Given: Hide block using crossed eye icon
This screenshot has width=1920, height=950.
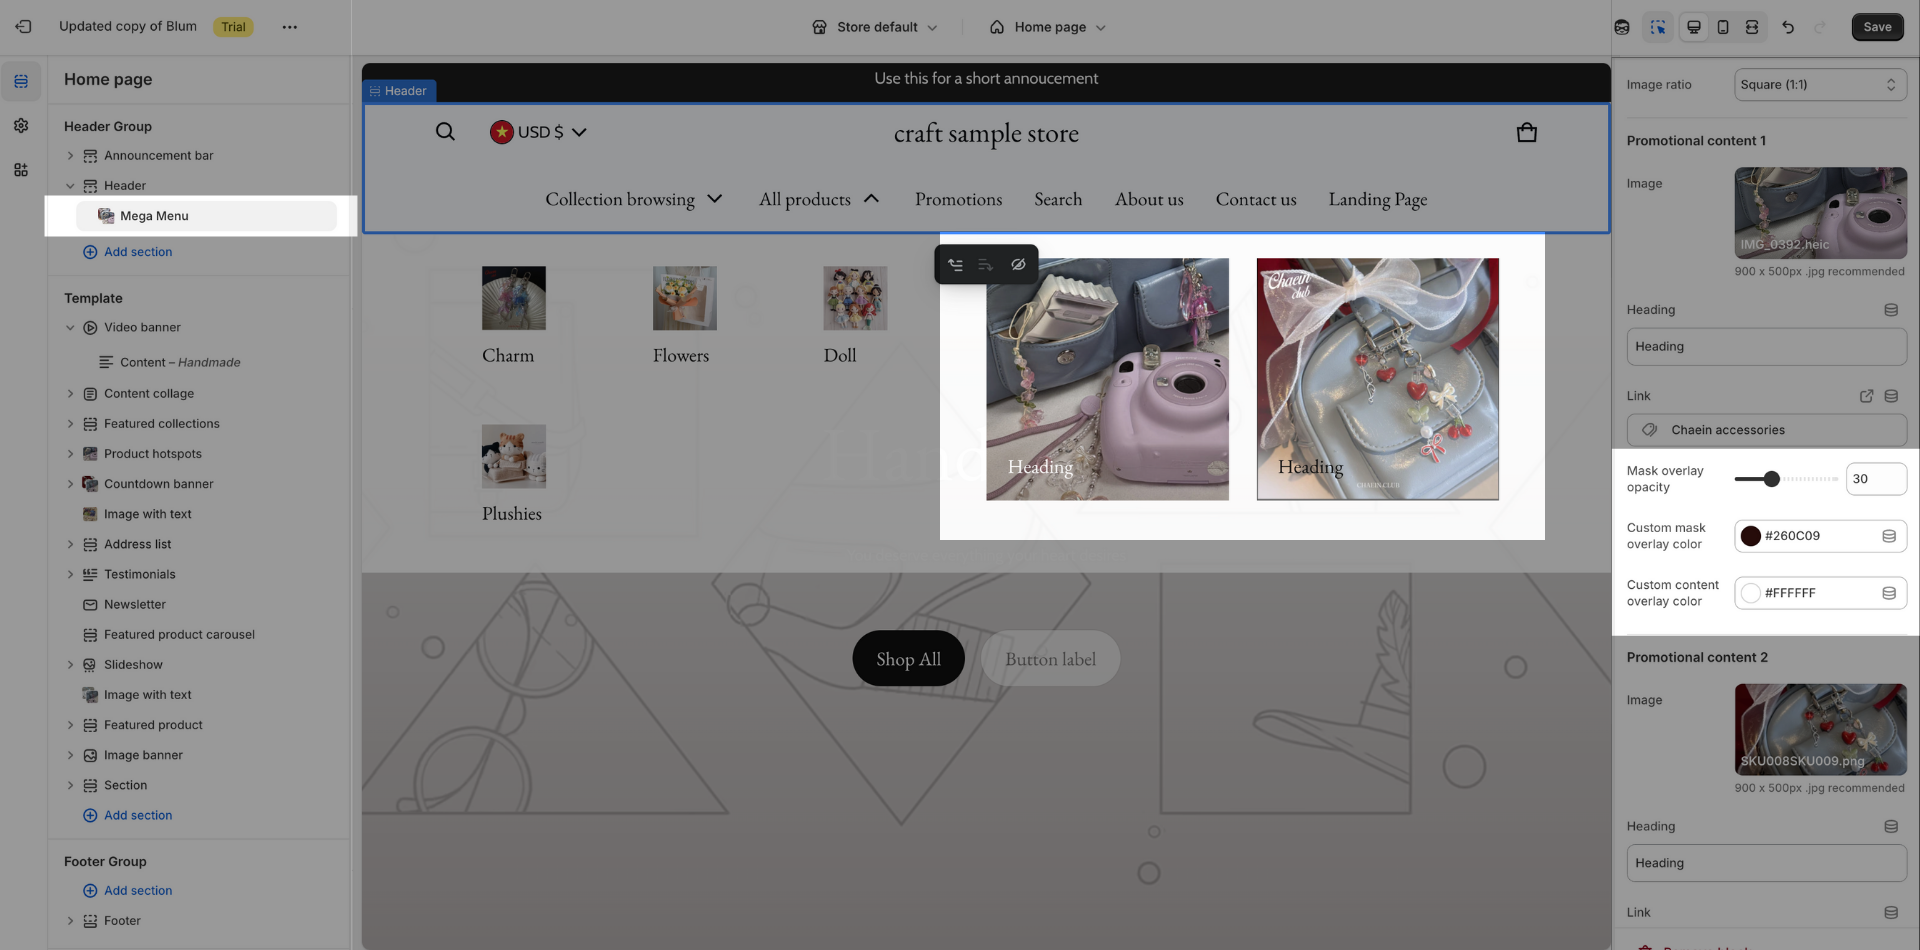Looking at the screenshot, I should click(x=1018, y=265).
